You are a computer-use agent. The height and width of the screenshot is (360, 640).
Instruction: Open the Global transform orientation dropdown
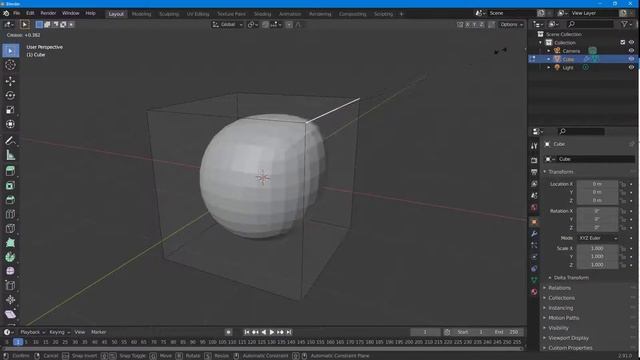click(227, 24)
